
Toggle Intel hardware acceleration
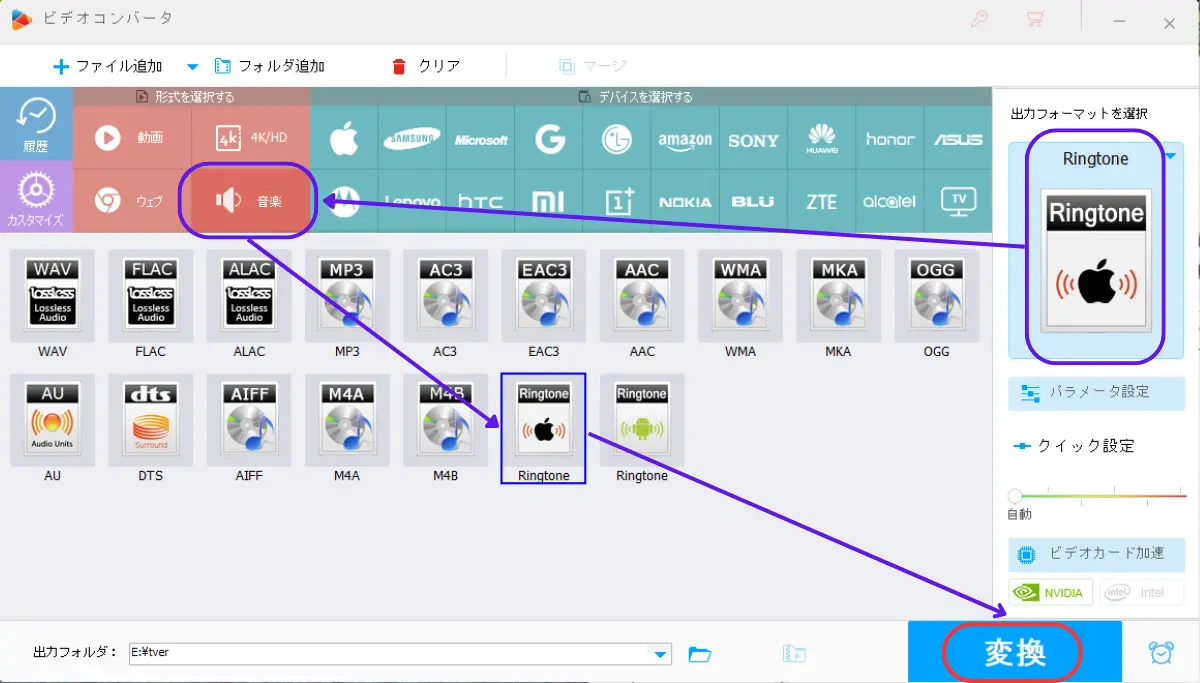(x=1140, y=593)
